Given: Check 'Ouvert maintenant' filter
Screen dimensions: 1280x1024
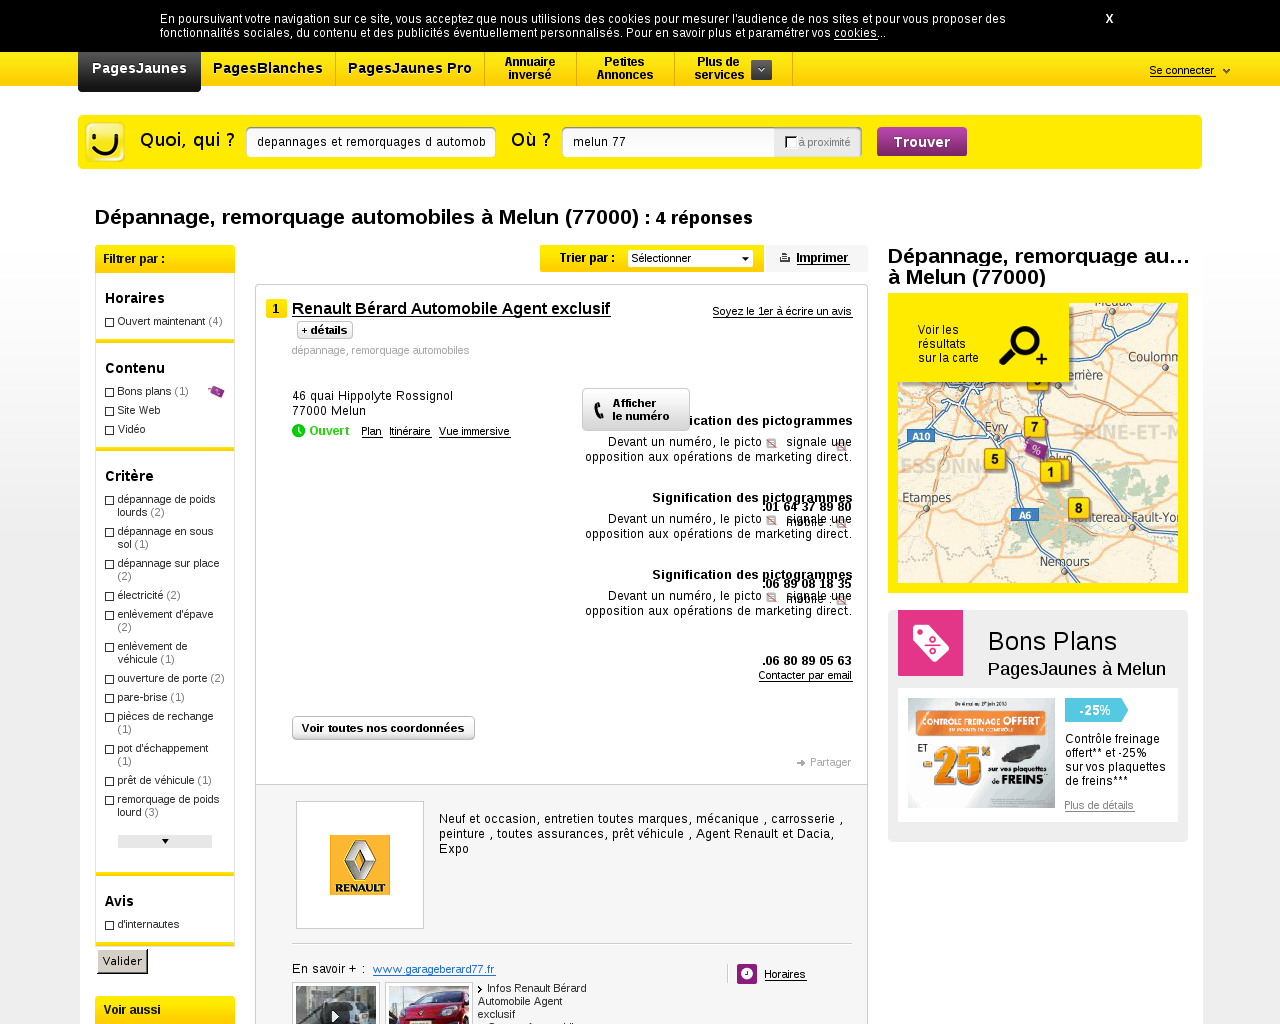Looking at the screenshot, I should [110, 322].
